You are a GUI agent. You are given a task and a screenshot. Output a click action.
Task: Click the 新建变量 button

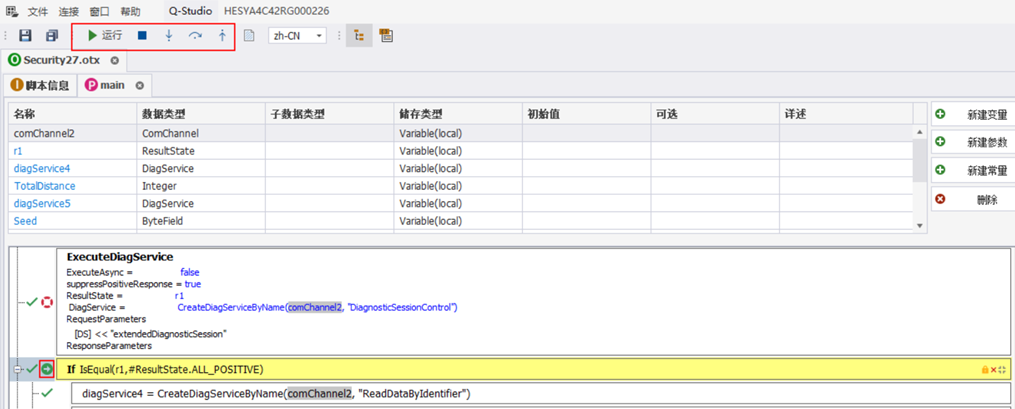973,115
